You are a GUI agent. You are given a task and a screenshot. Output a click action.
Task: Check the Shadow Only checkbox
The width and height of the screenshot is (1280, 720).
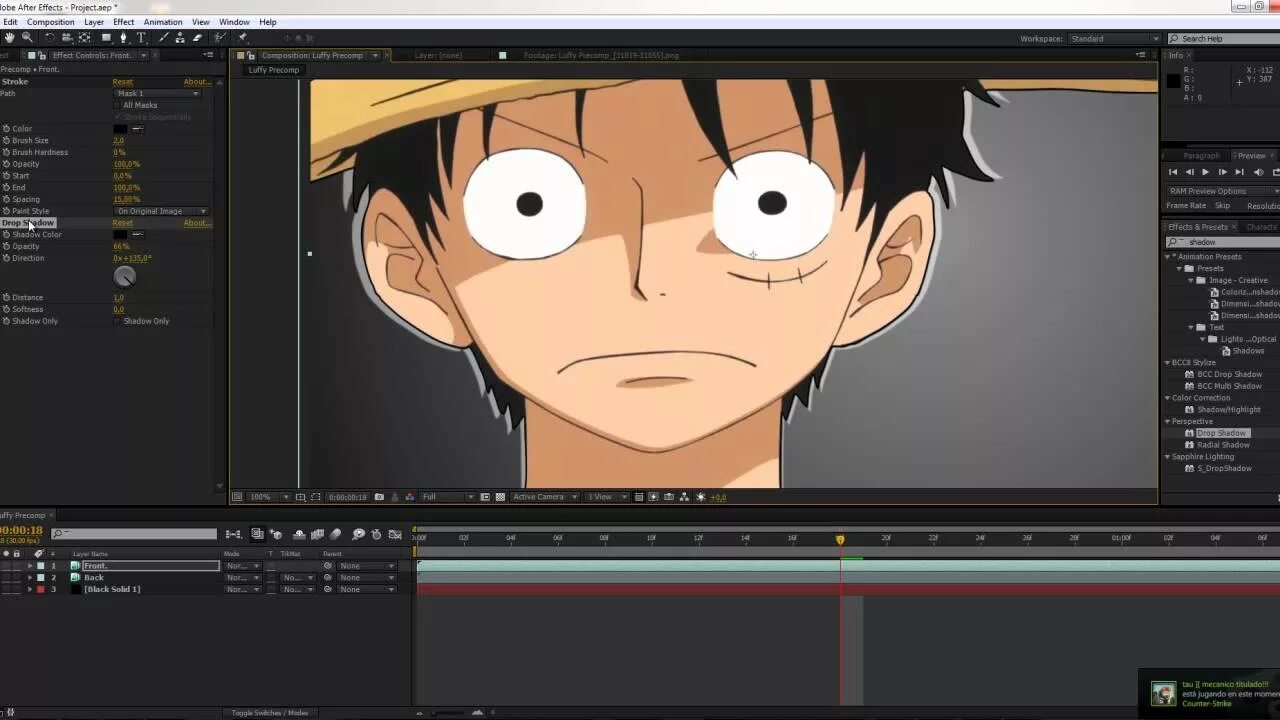[118, 321]
